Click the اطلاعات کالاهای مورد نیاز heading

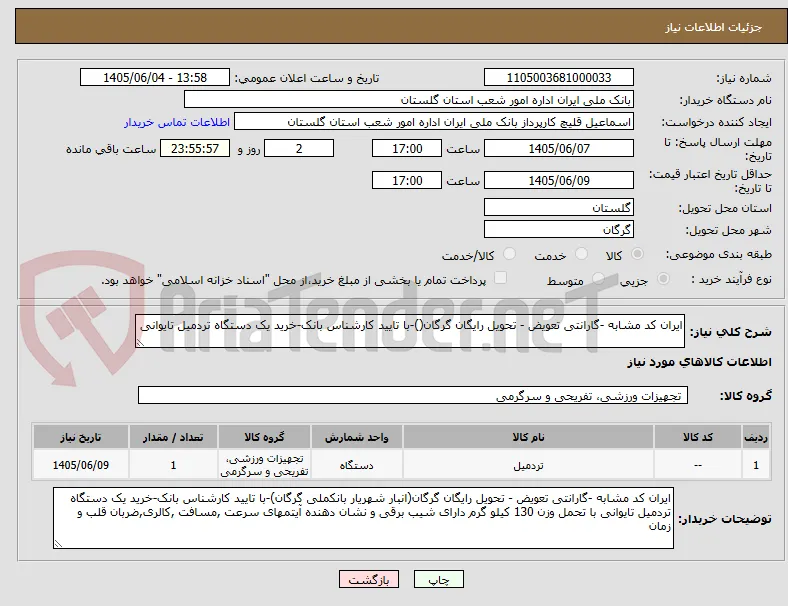coord(699,361)
